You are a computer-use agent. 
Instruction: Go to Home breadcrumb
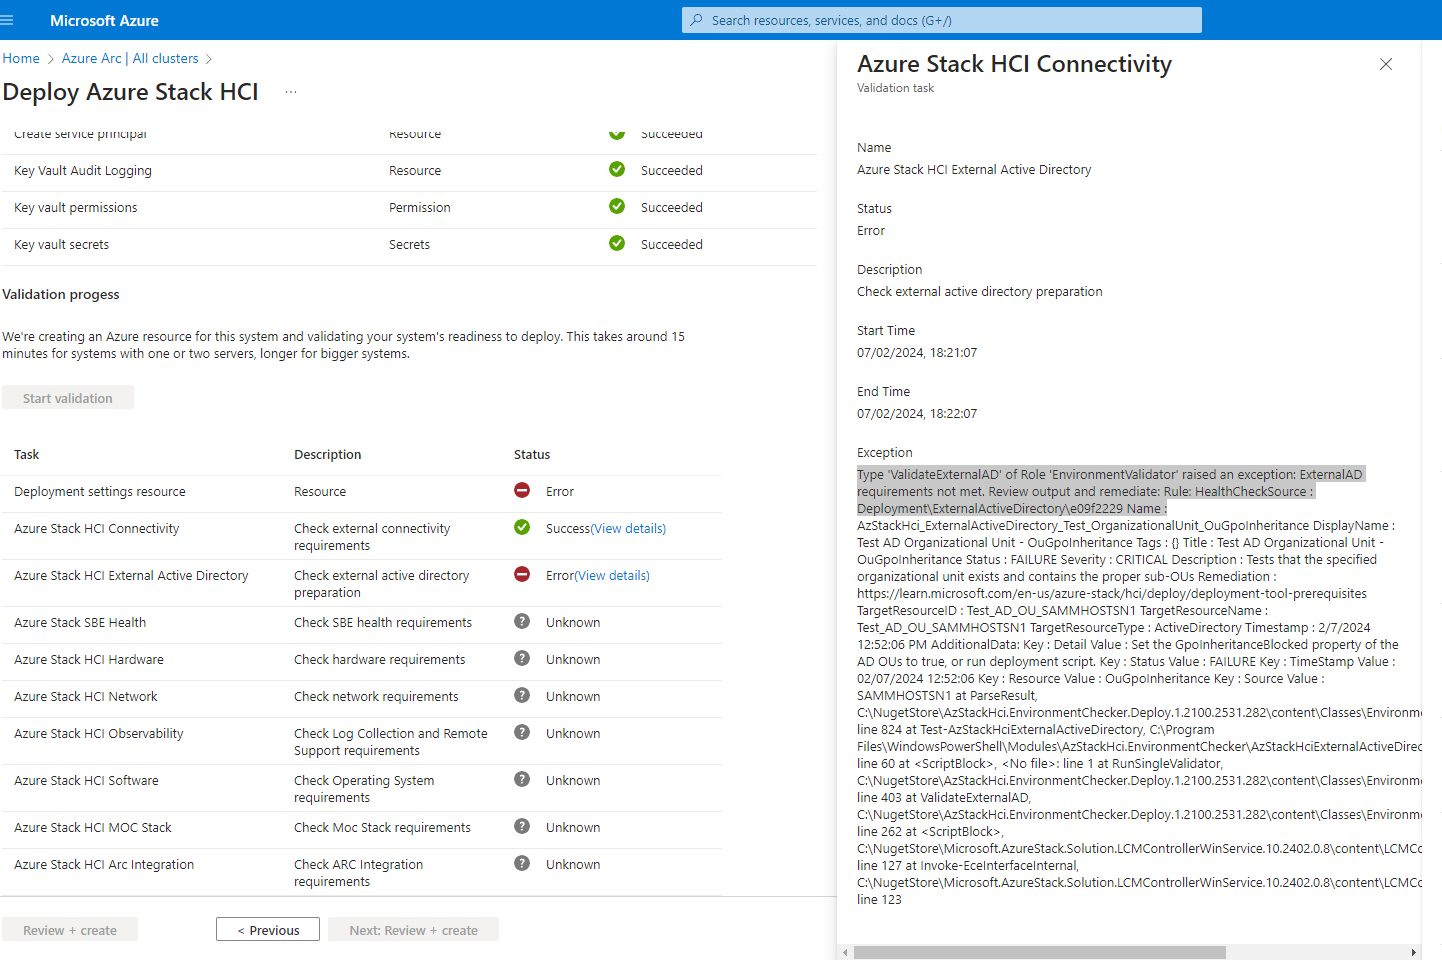[21, 58]
